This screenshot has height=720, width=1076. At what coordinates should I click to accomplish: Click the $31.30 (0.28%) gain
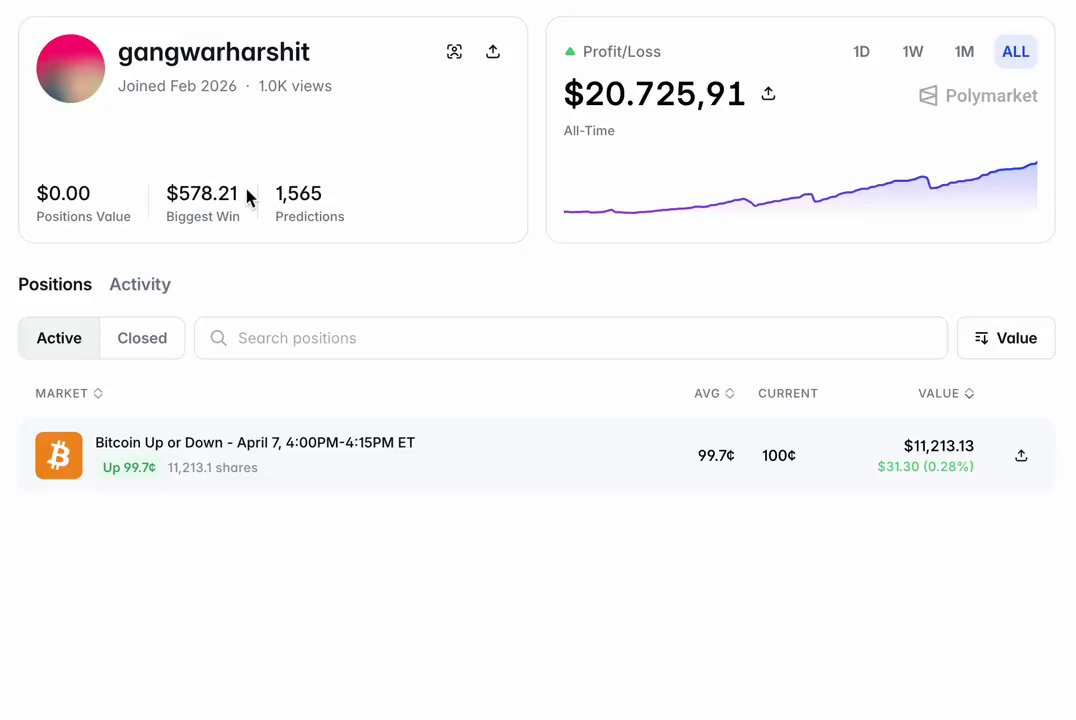click(926, 467)
